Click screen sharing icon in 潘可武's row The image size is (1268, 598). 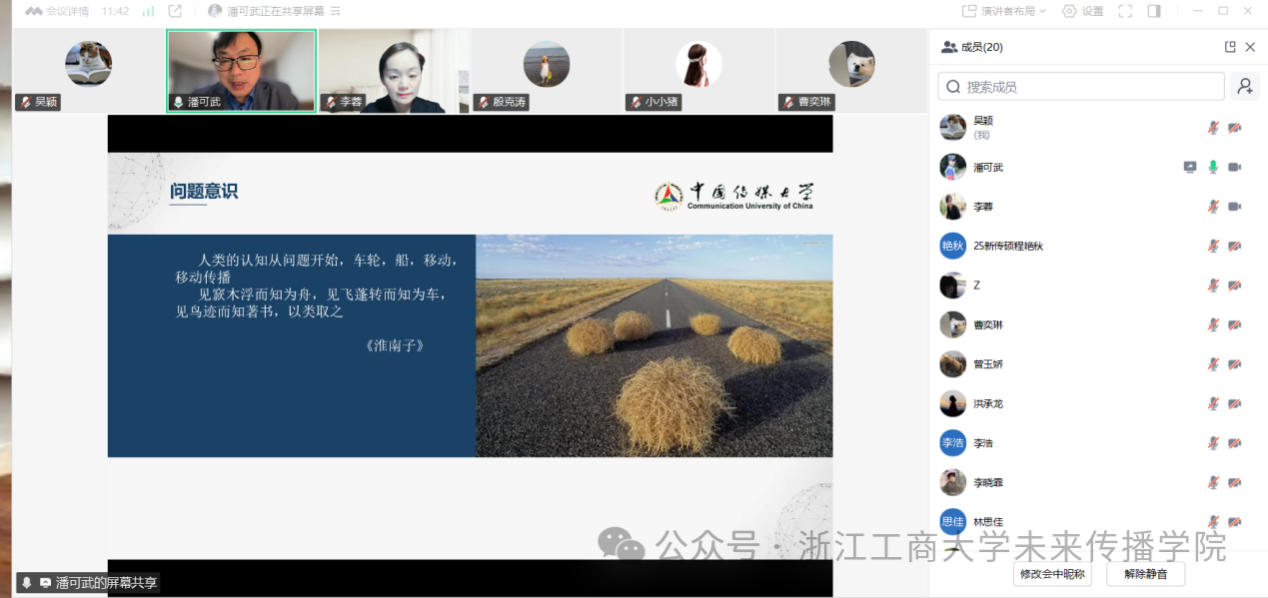[x=1189, y=167]
